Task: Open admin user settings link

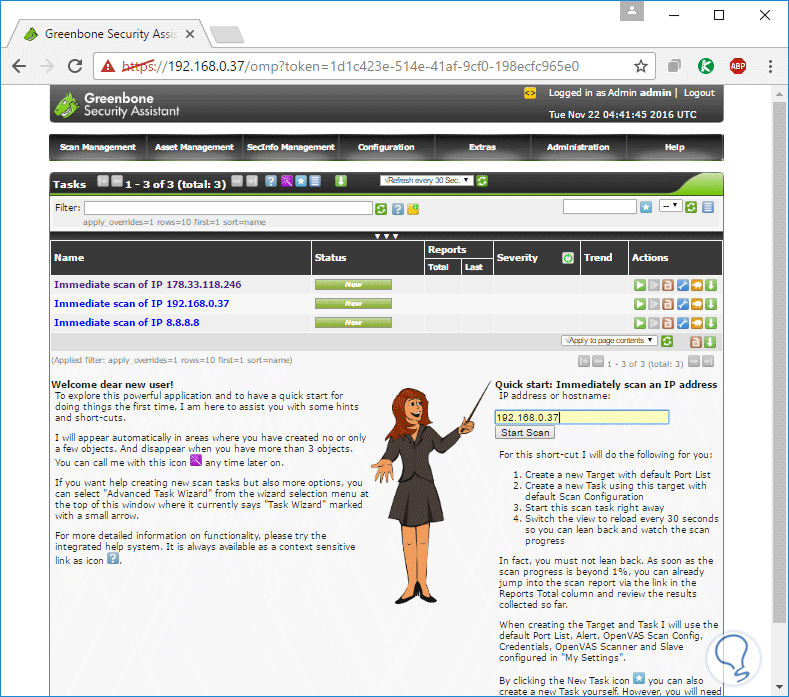Action: click(x=655, y=93)
